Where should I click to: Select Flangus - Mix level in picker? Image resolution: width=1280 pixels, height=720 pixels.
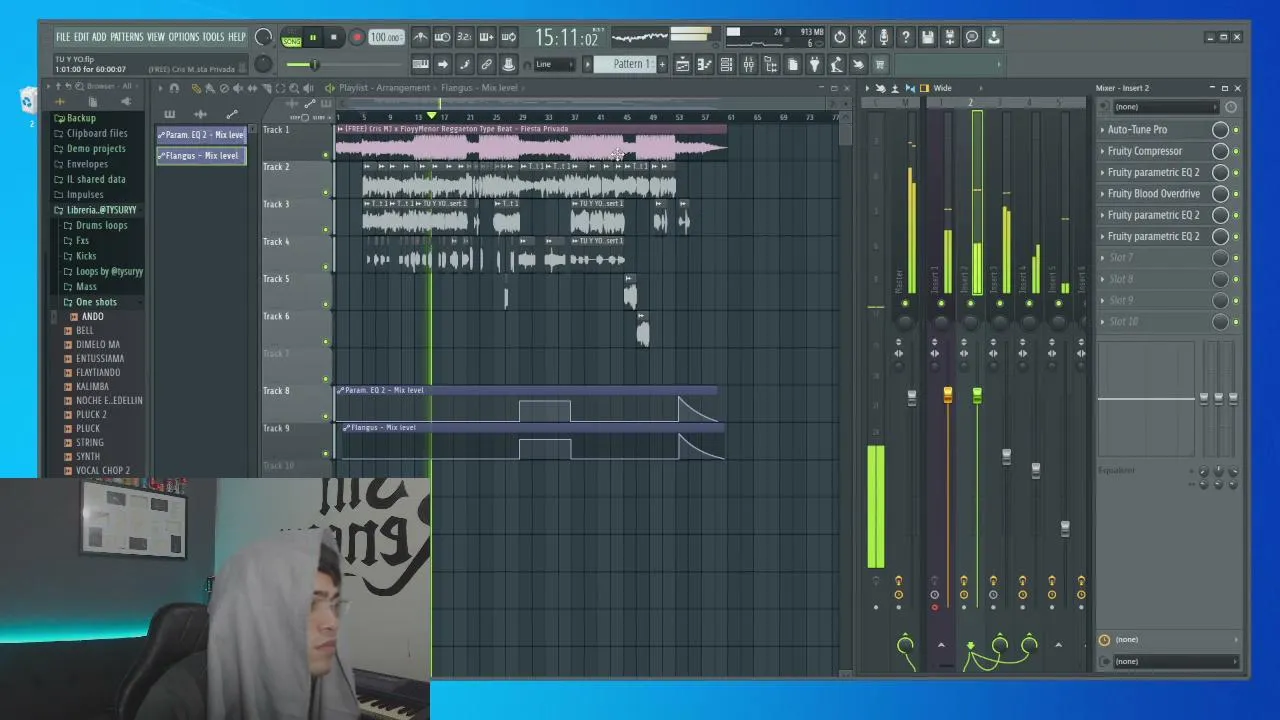[201, 156]
